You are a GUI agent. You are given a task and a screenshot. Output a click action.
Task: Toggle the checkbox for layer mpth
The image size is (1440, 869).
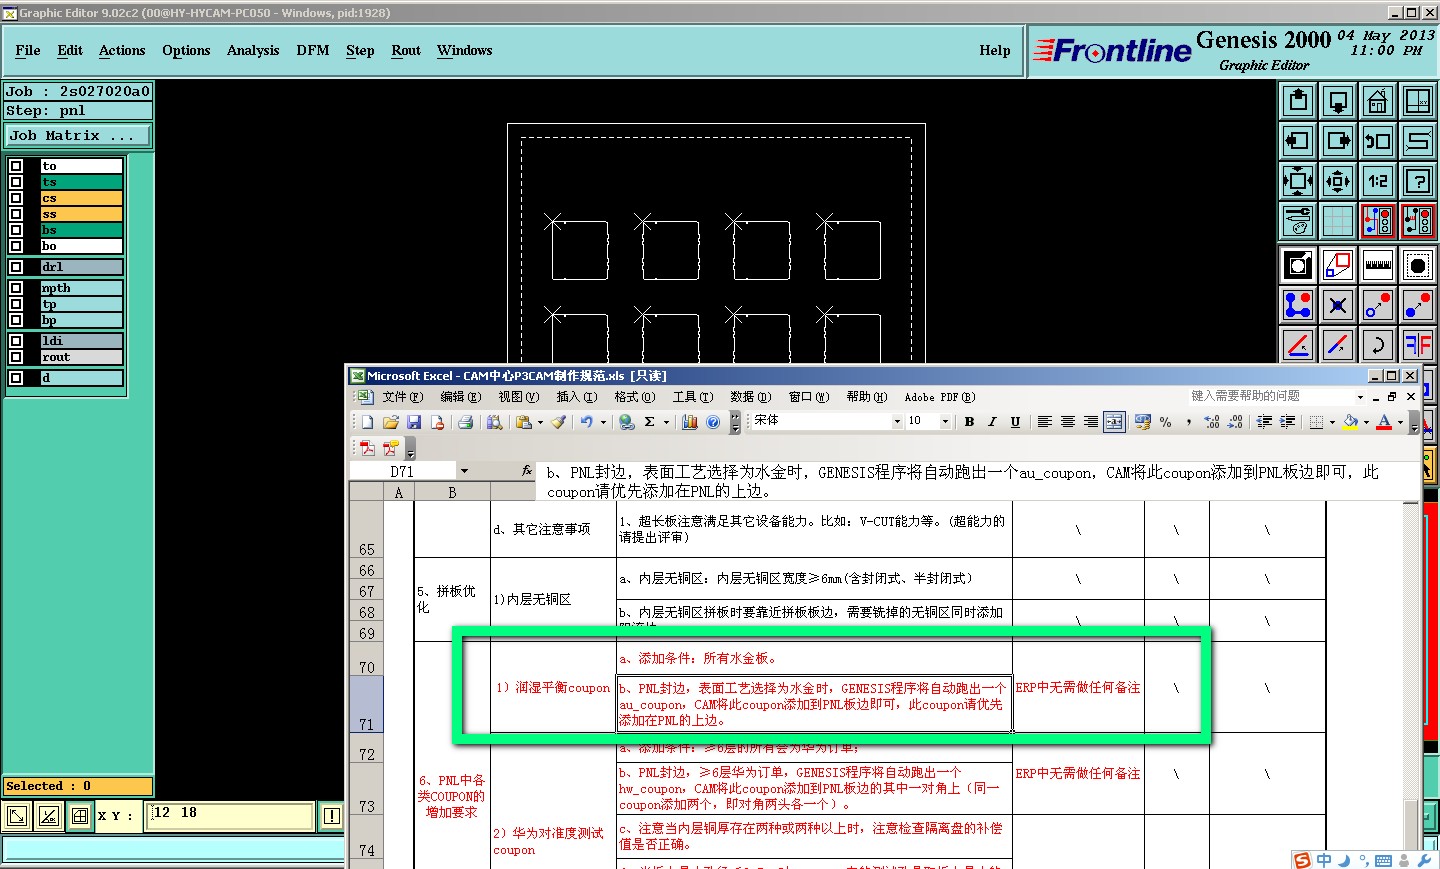16,288
